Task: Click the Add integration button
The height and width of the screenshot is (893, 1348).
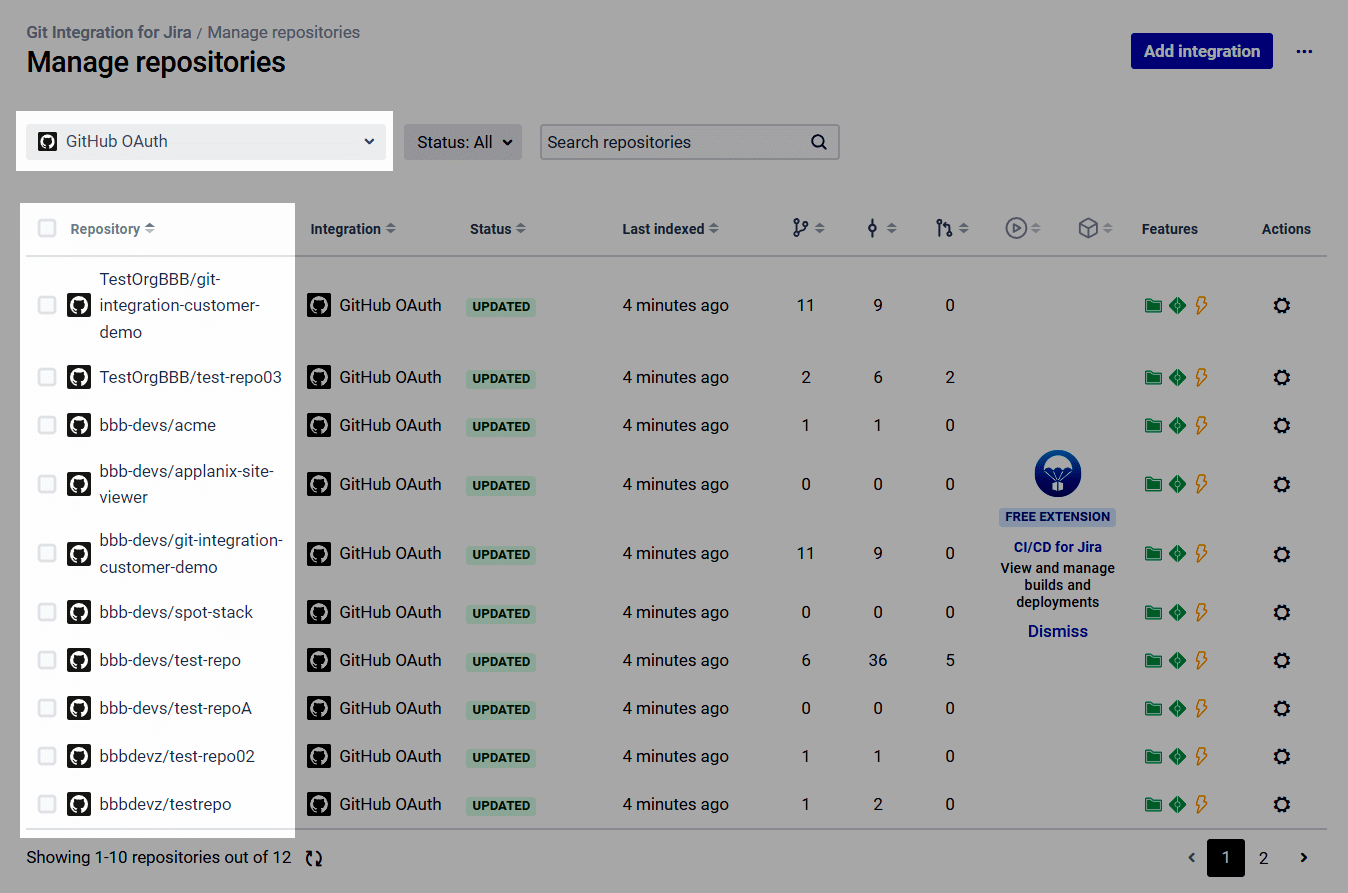Action: click(x=1201, y=51)
